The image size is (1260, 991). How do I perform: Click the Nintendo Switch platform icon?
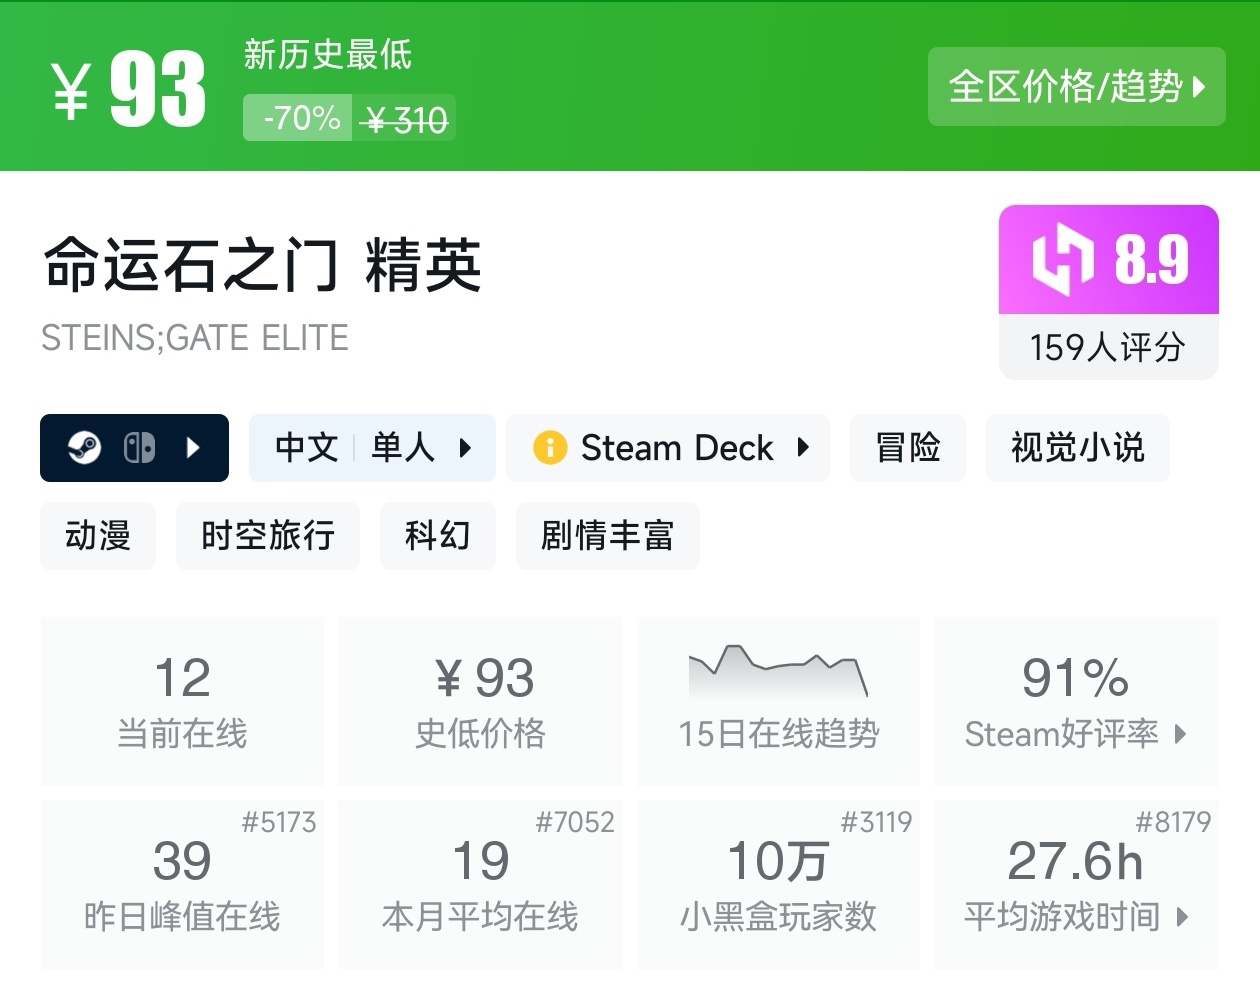(139, 448)
